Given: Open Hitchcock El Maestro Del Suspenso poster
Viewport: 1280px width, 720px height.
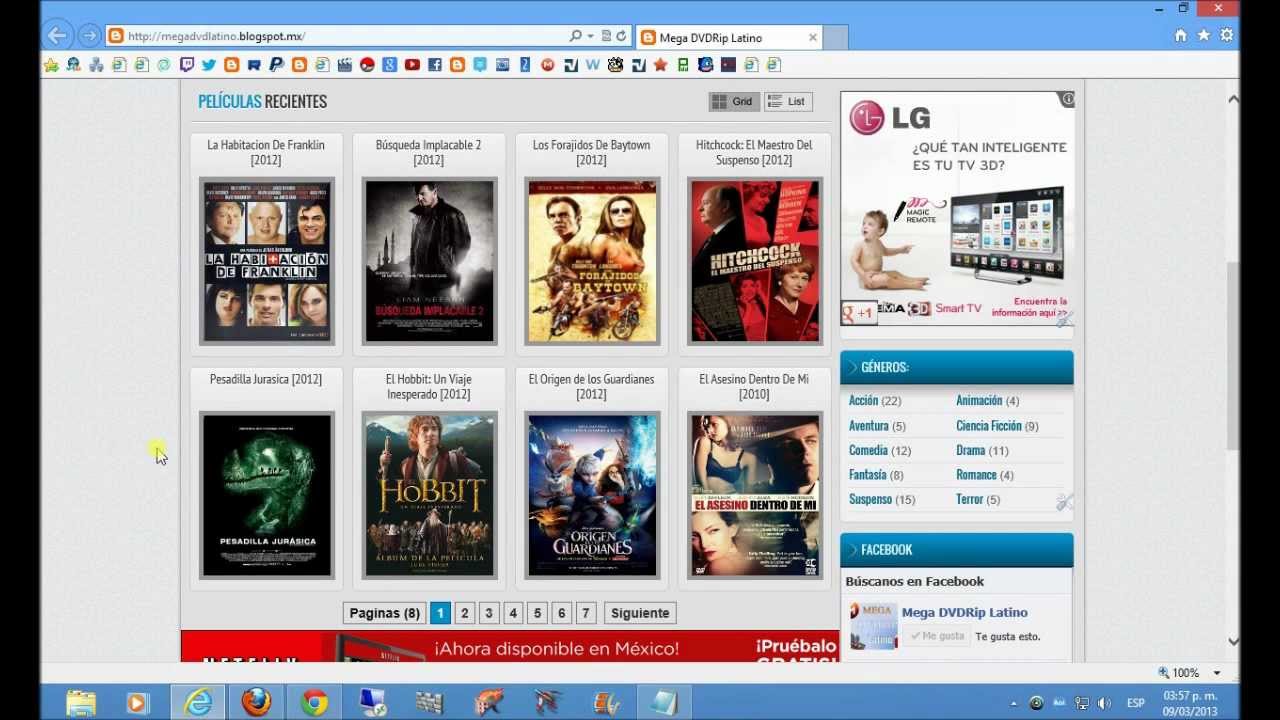Looking at the screenshot, I should pos(755,261).
